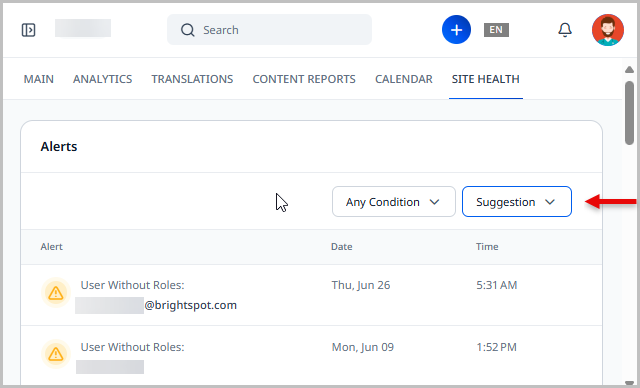Click the Mon, Jun 09 date cell
This screenshot has height=388, width=640.
coord(363,347)
